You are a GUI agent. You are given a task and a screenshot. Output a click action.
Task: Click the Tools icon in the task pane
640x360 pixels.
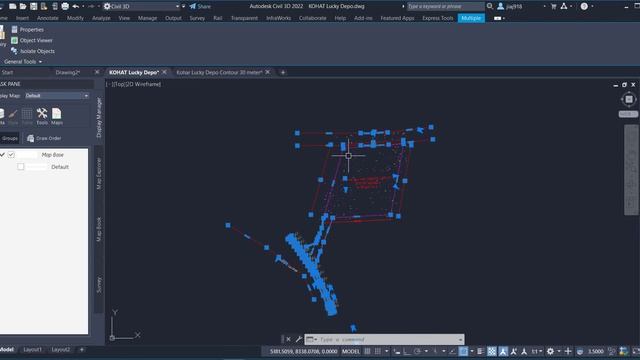point(42,116)
